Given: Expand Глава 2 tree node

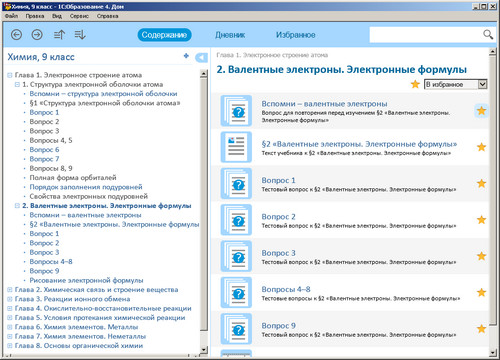Looking at the screenshot, I should pyautogui.click(x=10, y=290).
